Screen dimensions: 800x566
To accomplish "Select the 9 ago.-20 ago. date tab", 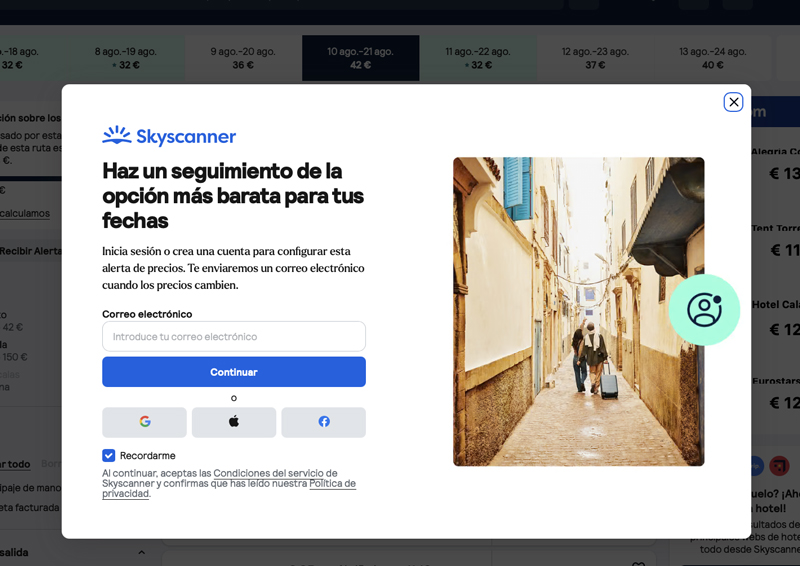I will click(243, 58).
